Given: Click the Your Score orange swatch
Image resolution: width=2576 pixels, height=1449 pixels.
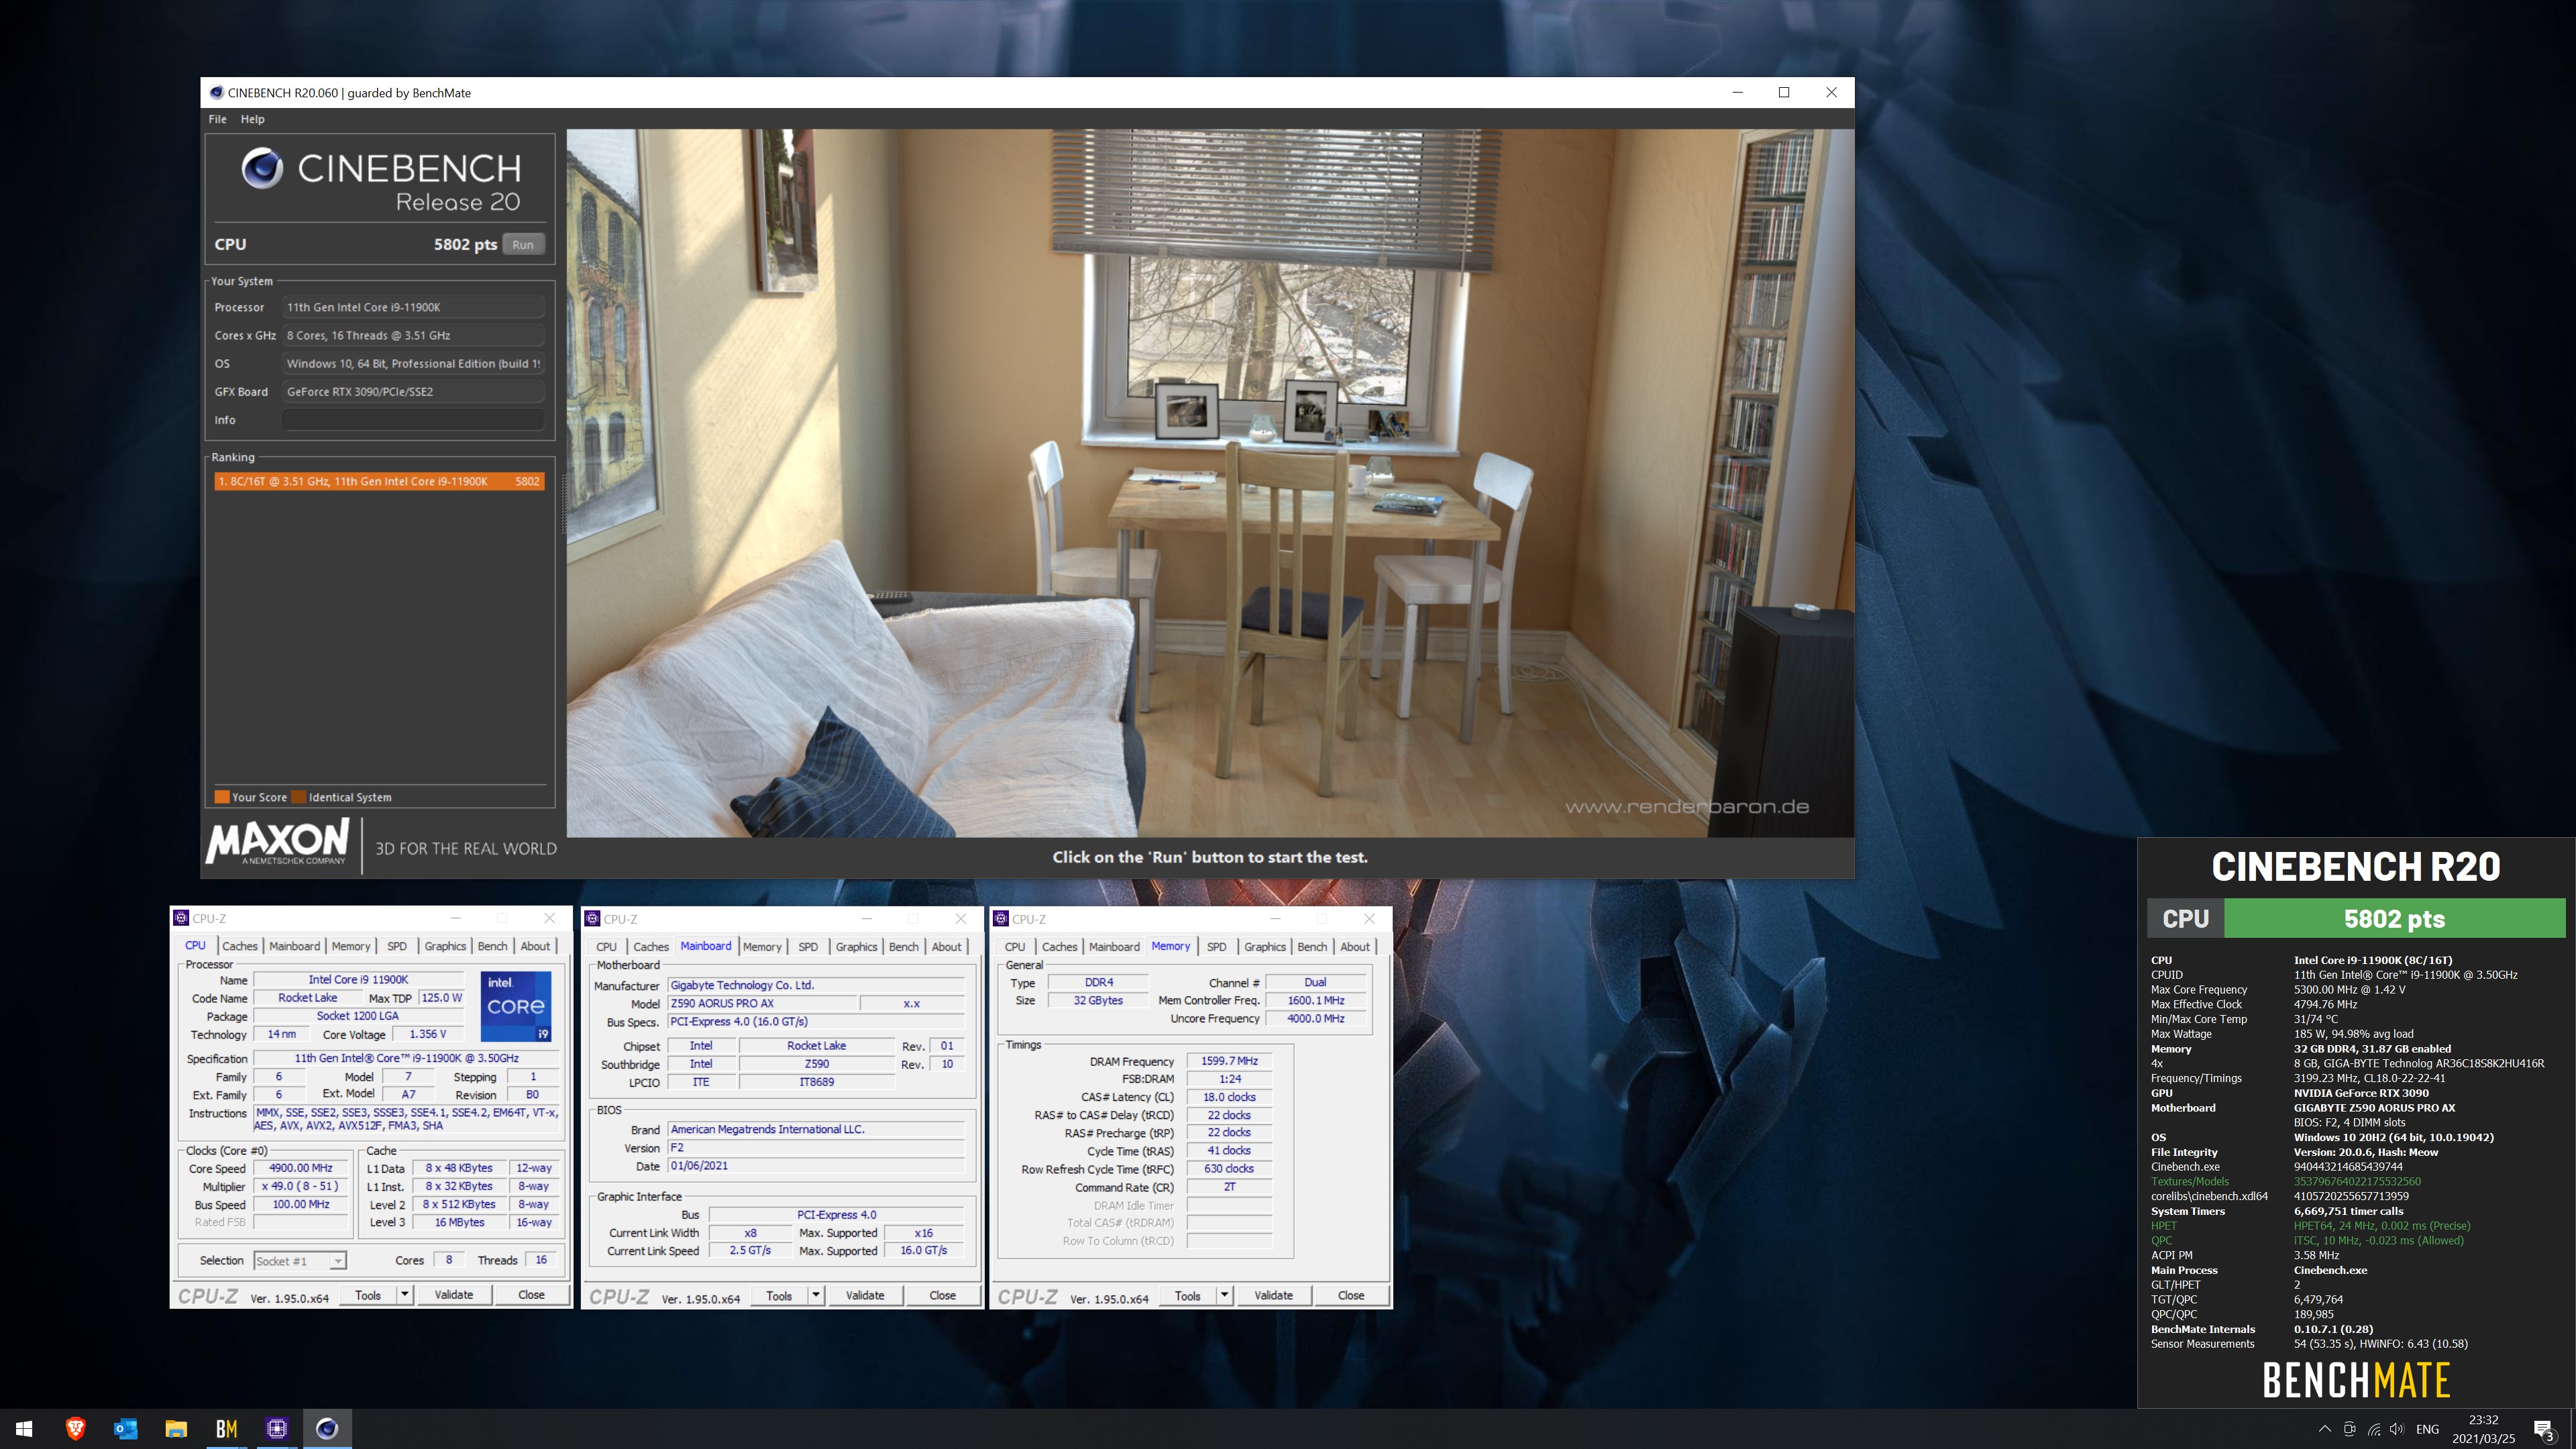Looking at the screenshot, I should click(222, 797).
